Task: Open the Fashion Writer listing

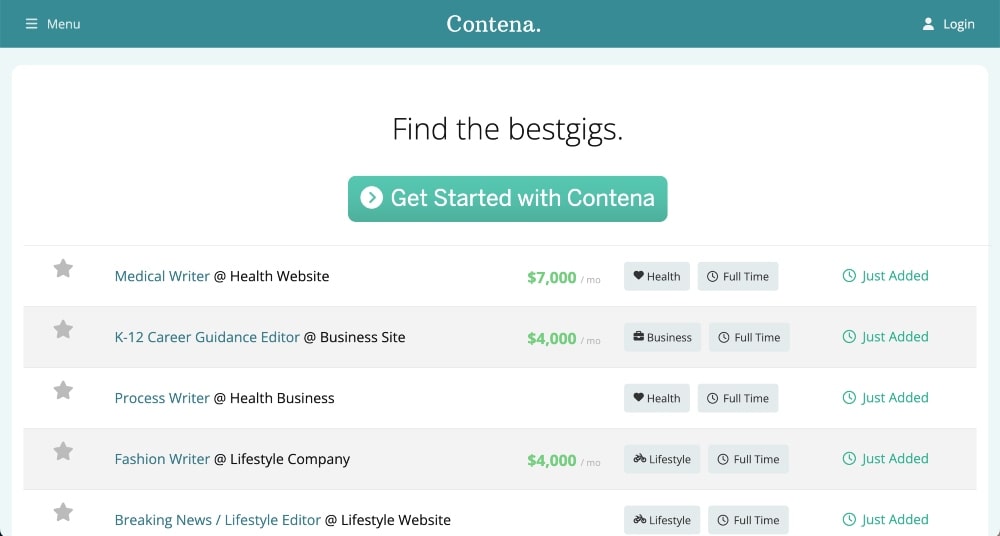Action: 162,459
